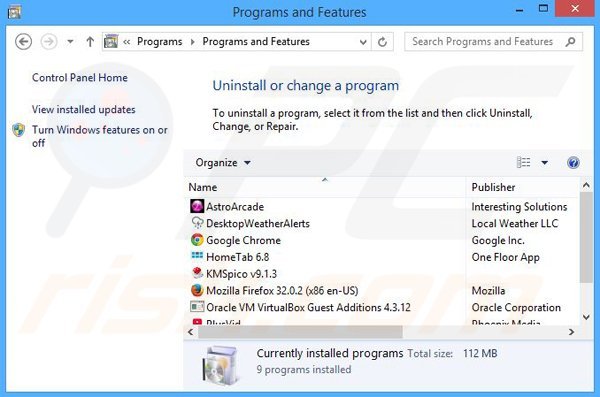Open Control Panel Home link
Viewport: 600px width, 397px height.
coord(80,78)
